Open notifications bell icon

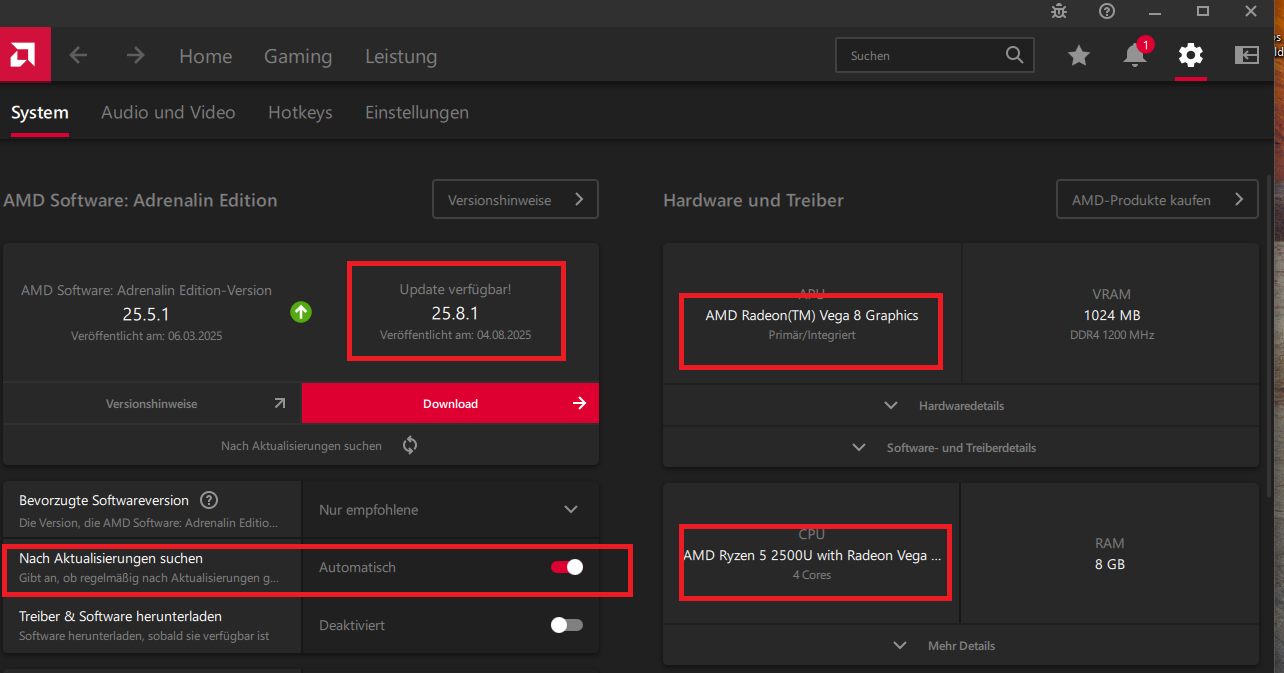tap(1135, 56)
